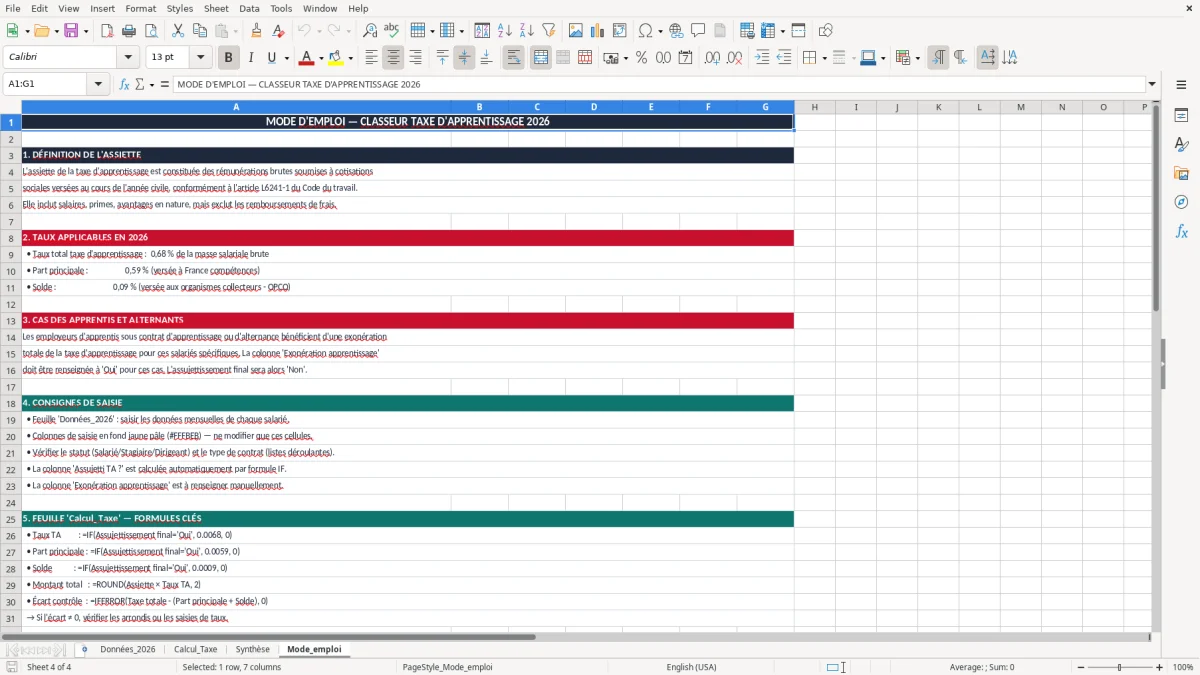Toggle Wrap Text
Viewport: 1200px width, 675px height.
pyautogui.click(x=514, y=58)
